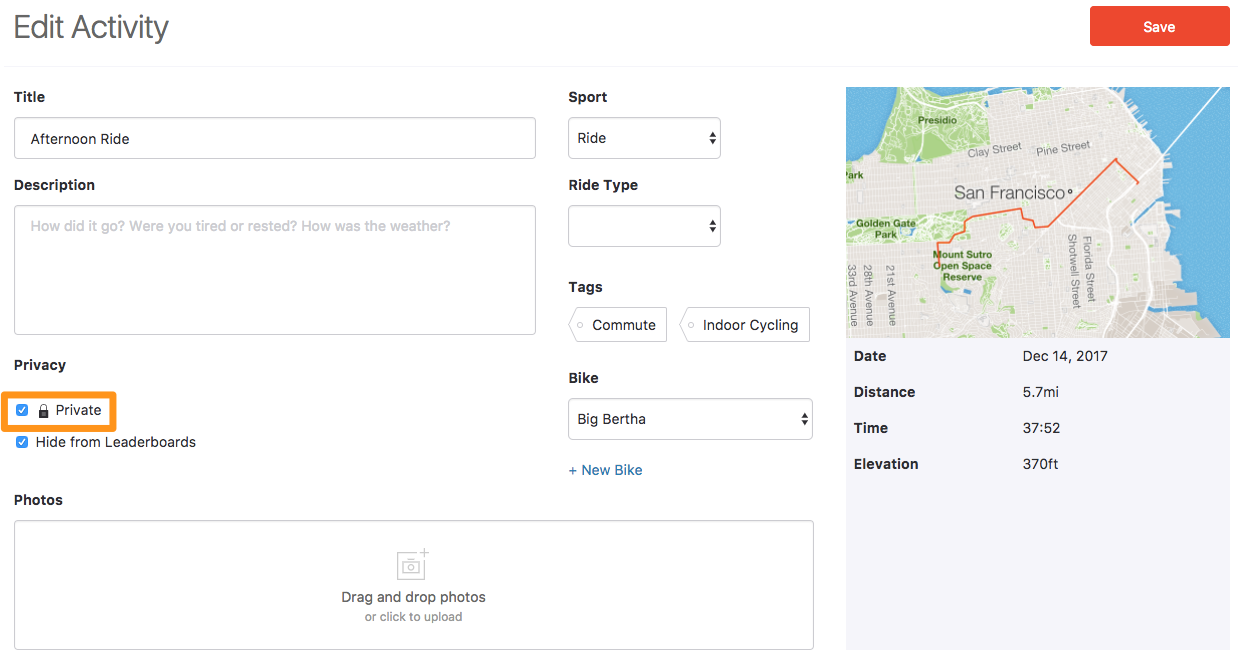Click the + New Bike link

tap(605, 470)
